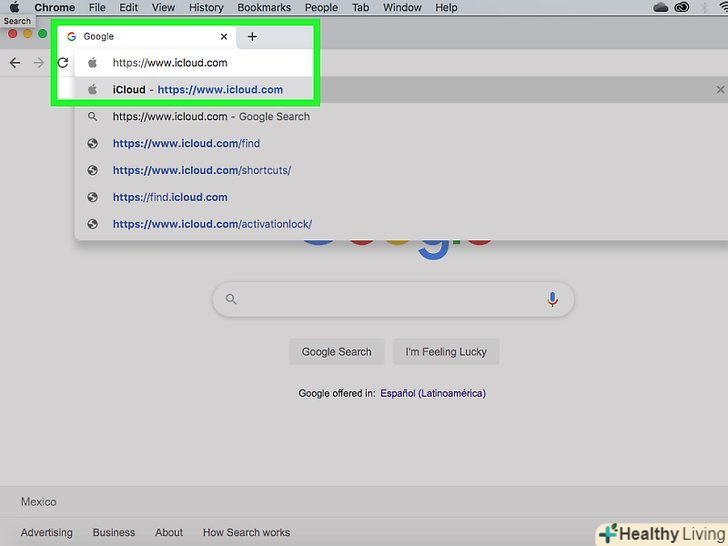Open the Chrome application menu

click(54, 7)
